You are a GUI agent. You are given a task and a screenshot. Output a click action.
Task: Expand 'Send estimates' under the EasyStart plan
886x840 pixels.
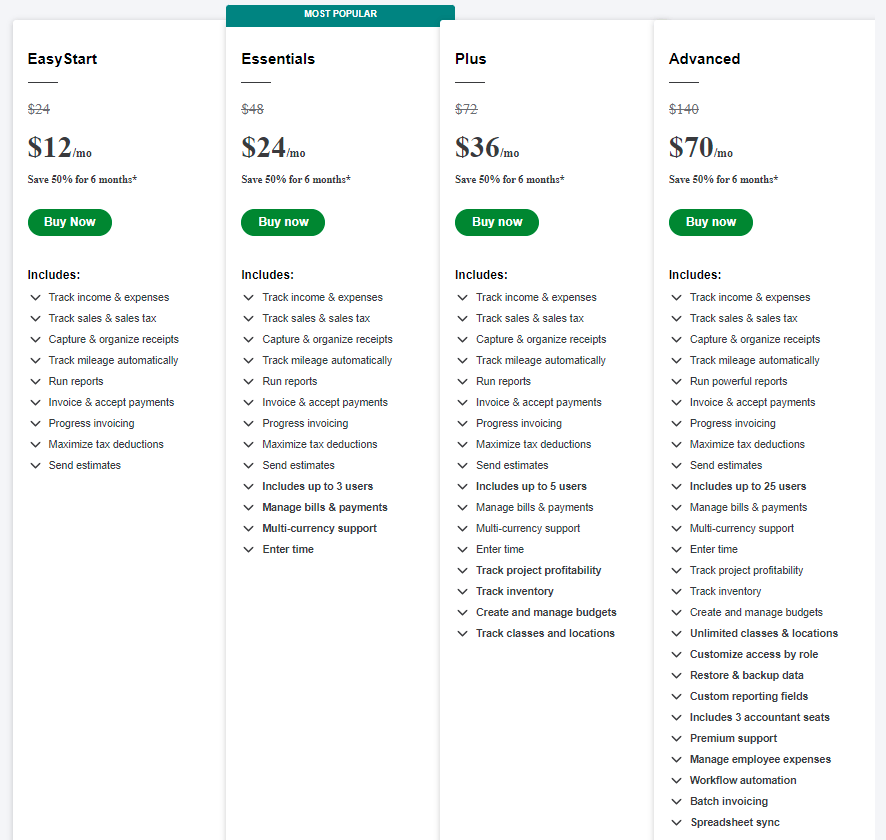click(x=35, y=466)
